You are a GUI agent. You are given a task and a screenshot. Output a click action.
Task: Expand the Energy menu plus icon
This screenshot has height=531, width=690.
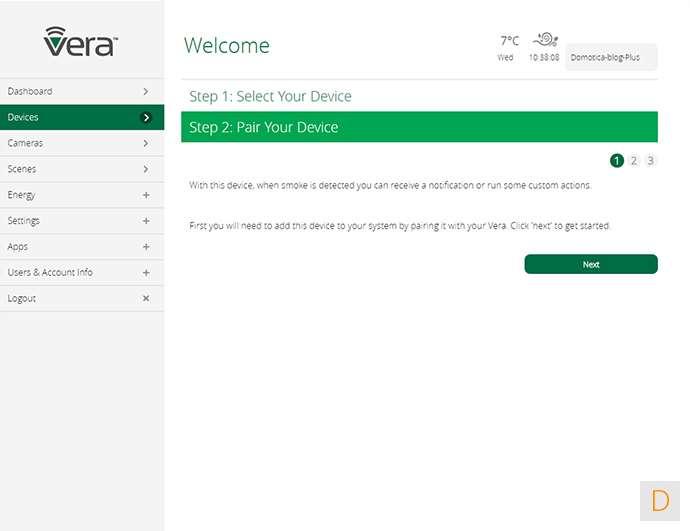(146, 195)
